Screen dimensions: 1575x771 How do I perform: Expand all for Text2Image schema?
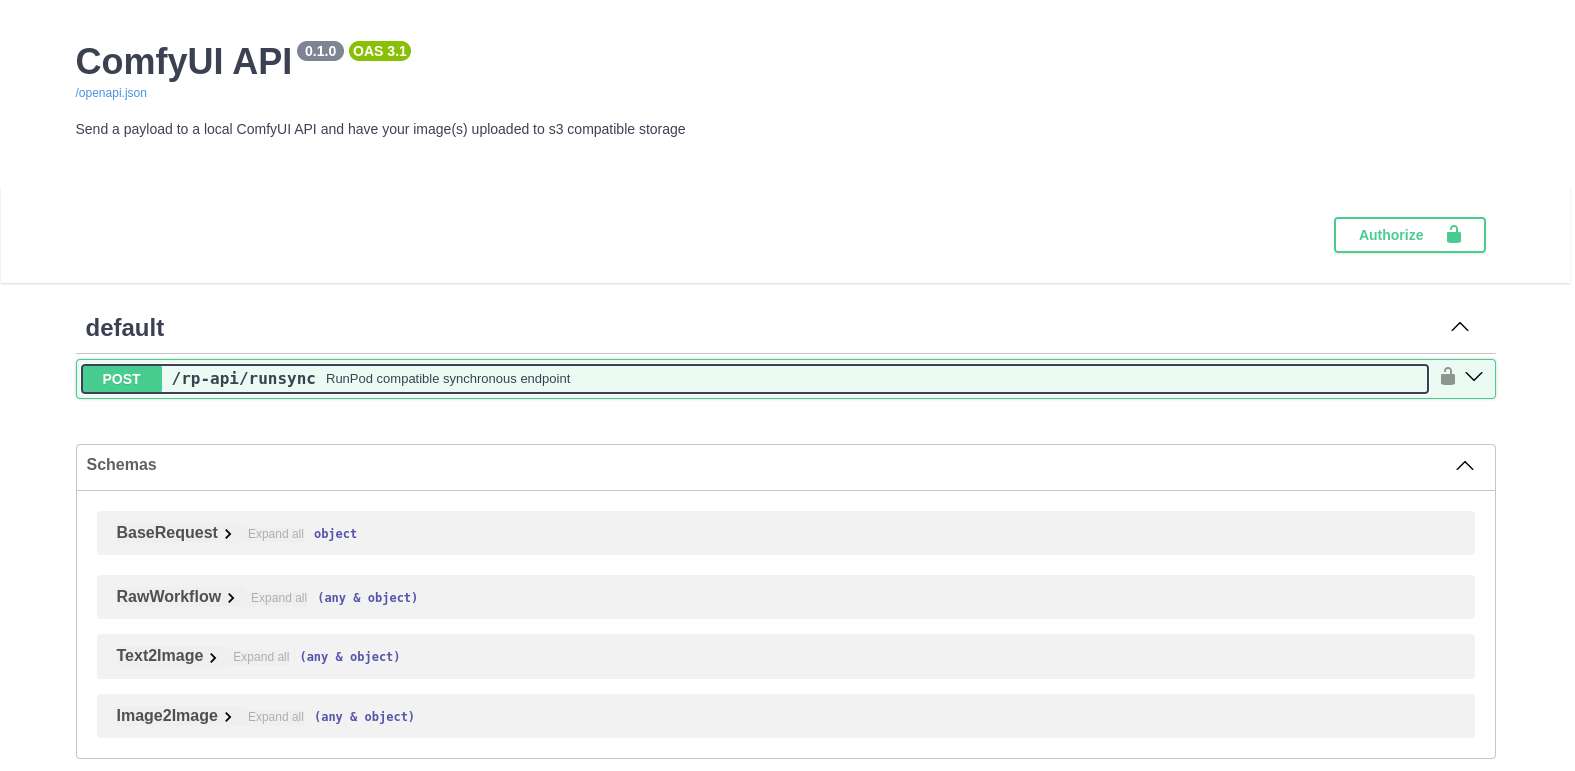[261, 657]
